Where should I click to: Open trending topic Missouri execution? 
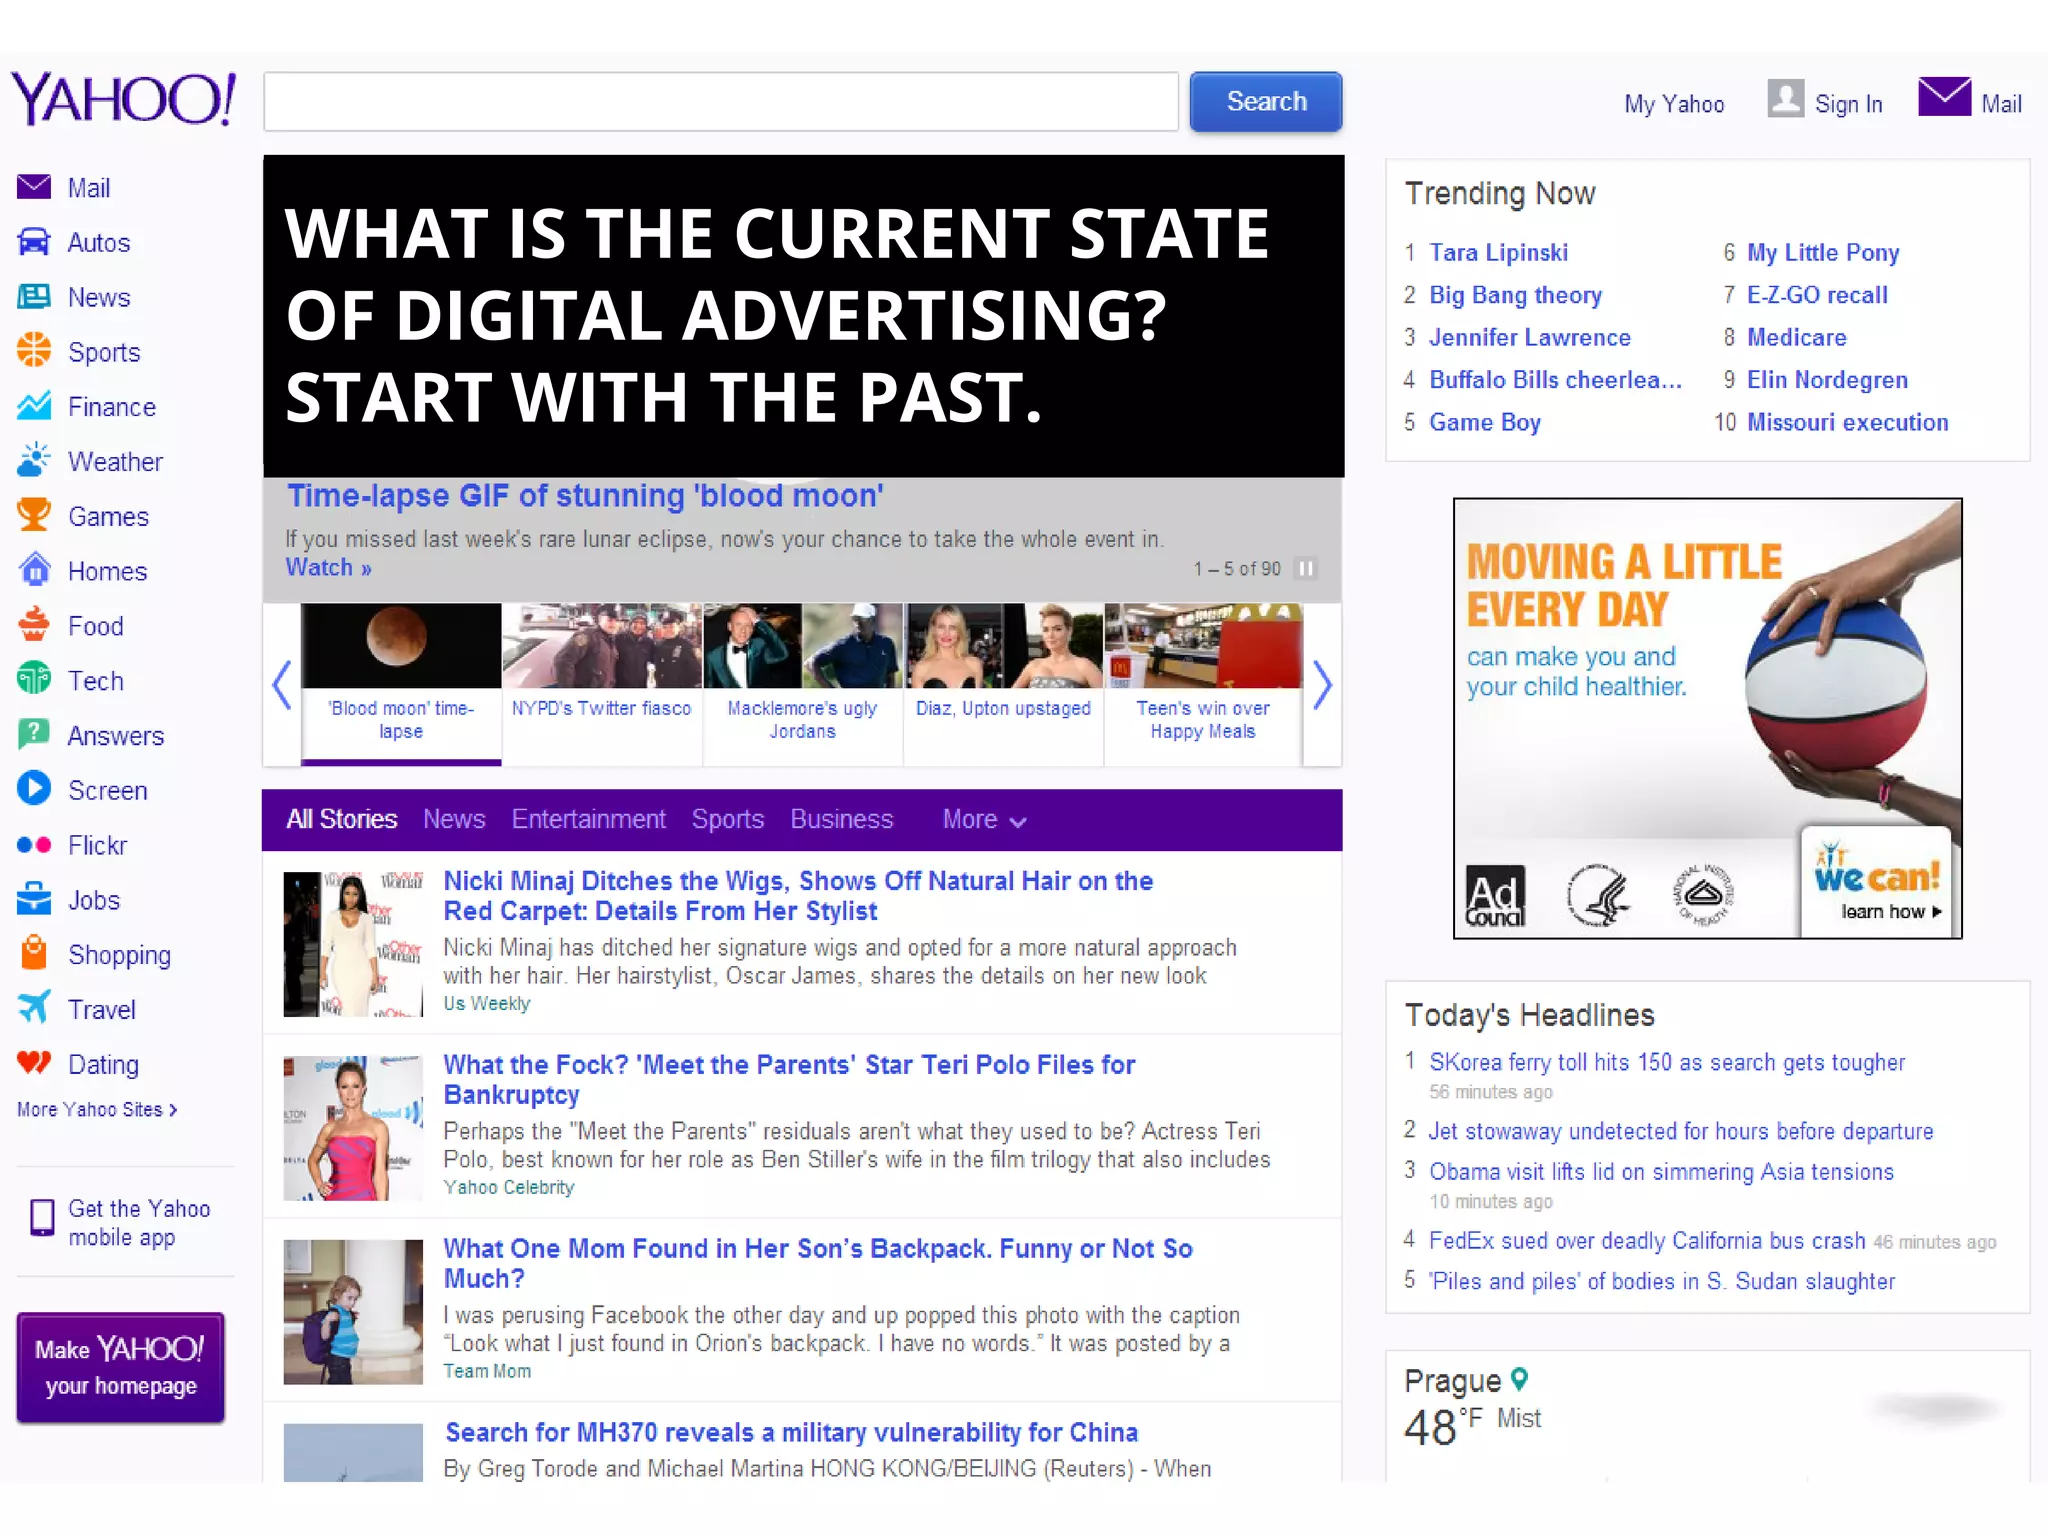(x=1847, y=423)
